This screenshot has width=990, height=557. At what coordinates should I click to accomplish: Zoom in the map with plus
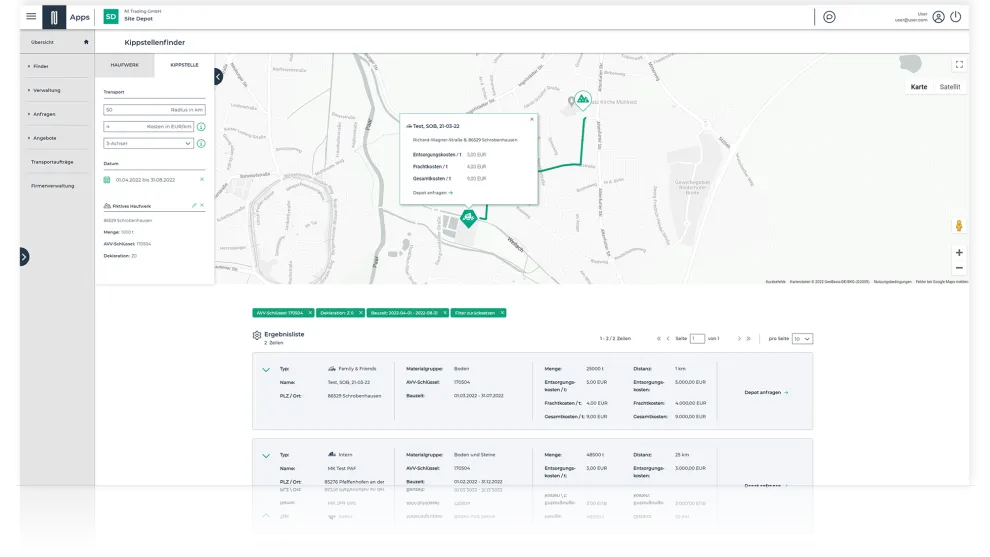(x=959, y=253)
